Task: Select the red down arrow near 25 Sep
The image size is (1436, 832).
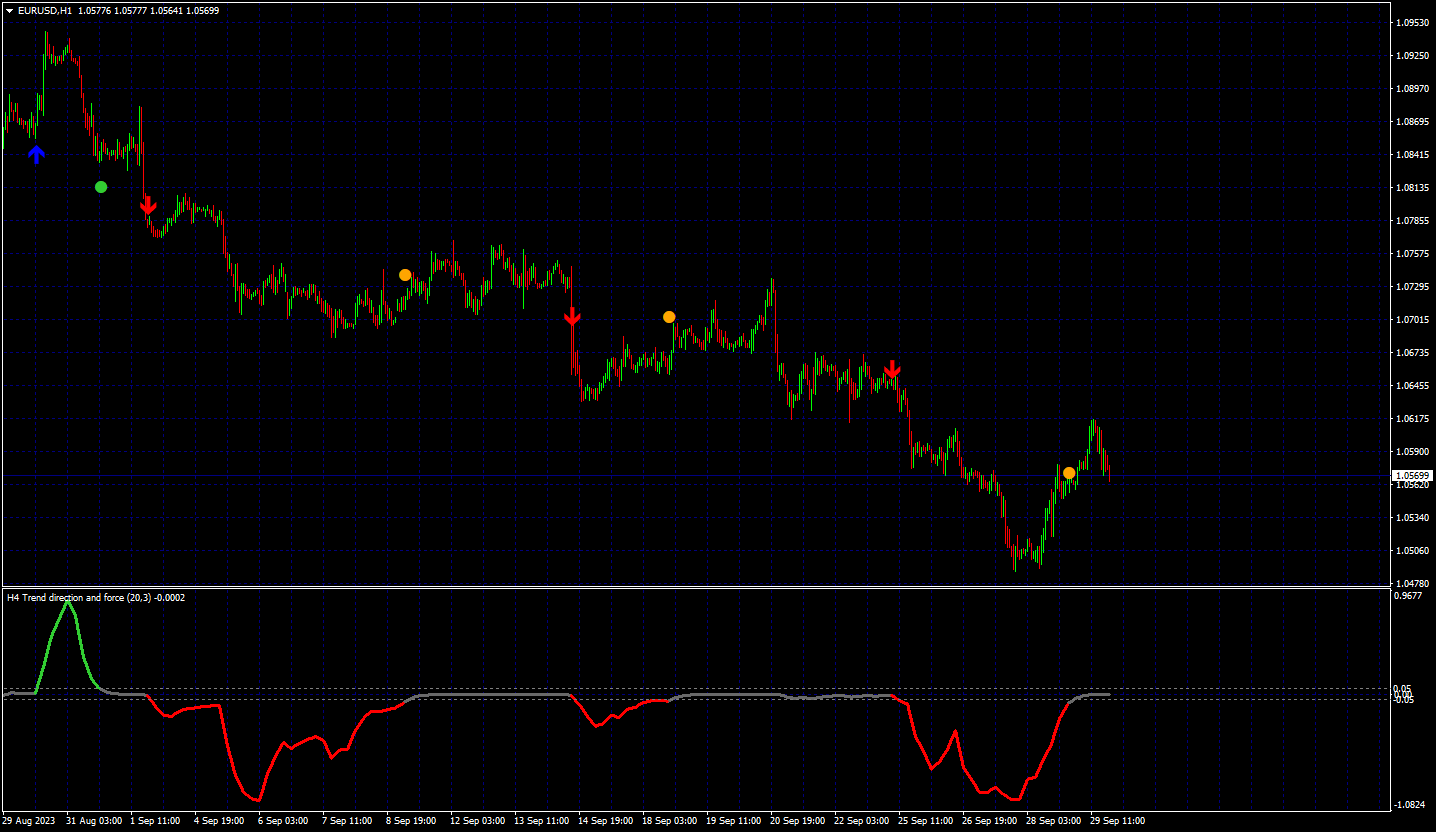Action: click(892, 369)
